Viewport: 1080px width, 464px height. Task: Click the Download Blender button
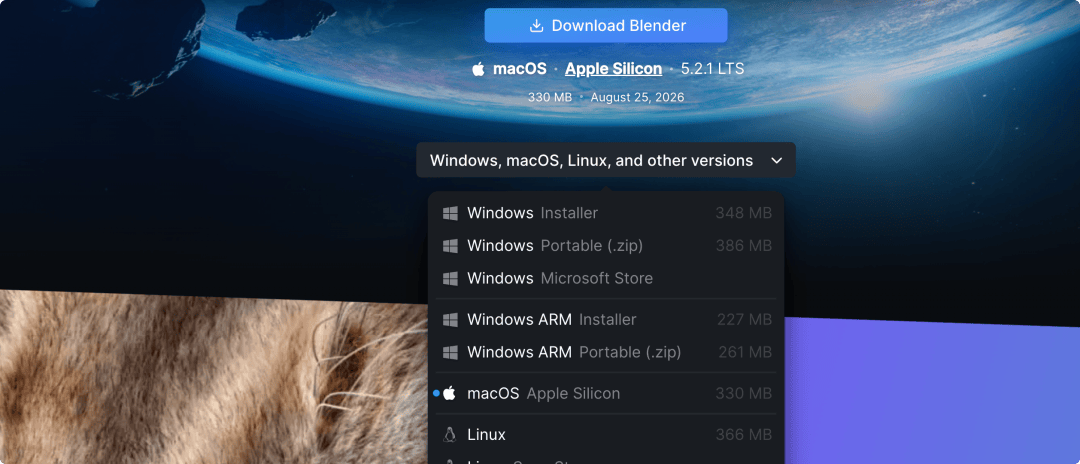pos(605,25)
